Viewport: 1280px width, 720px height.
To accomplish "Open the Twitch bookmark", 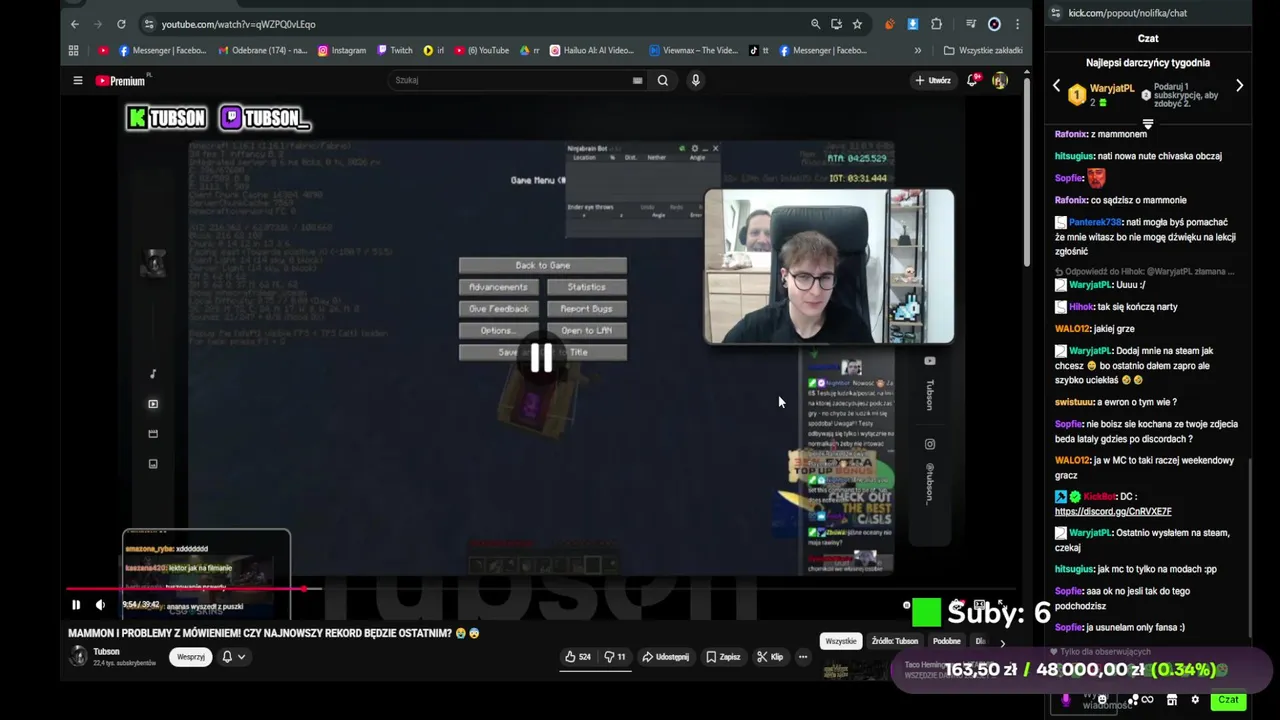I will (396, 50).
